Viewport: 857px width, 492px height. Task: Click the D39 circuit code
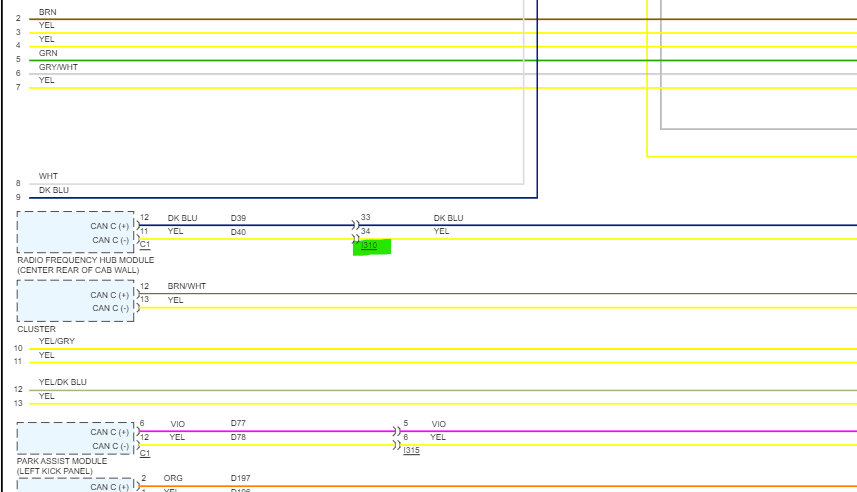pos(238,218)
